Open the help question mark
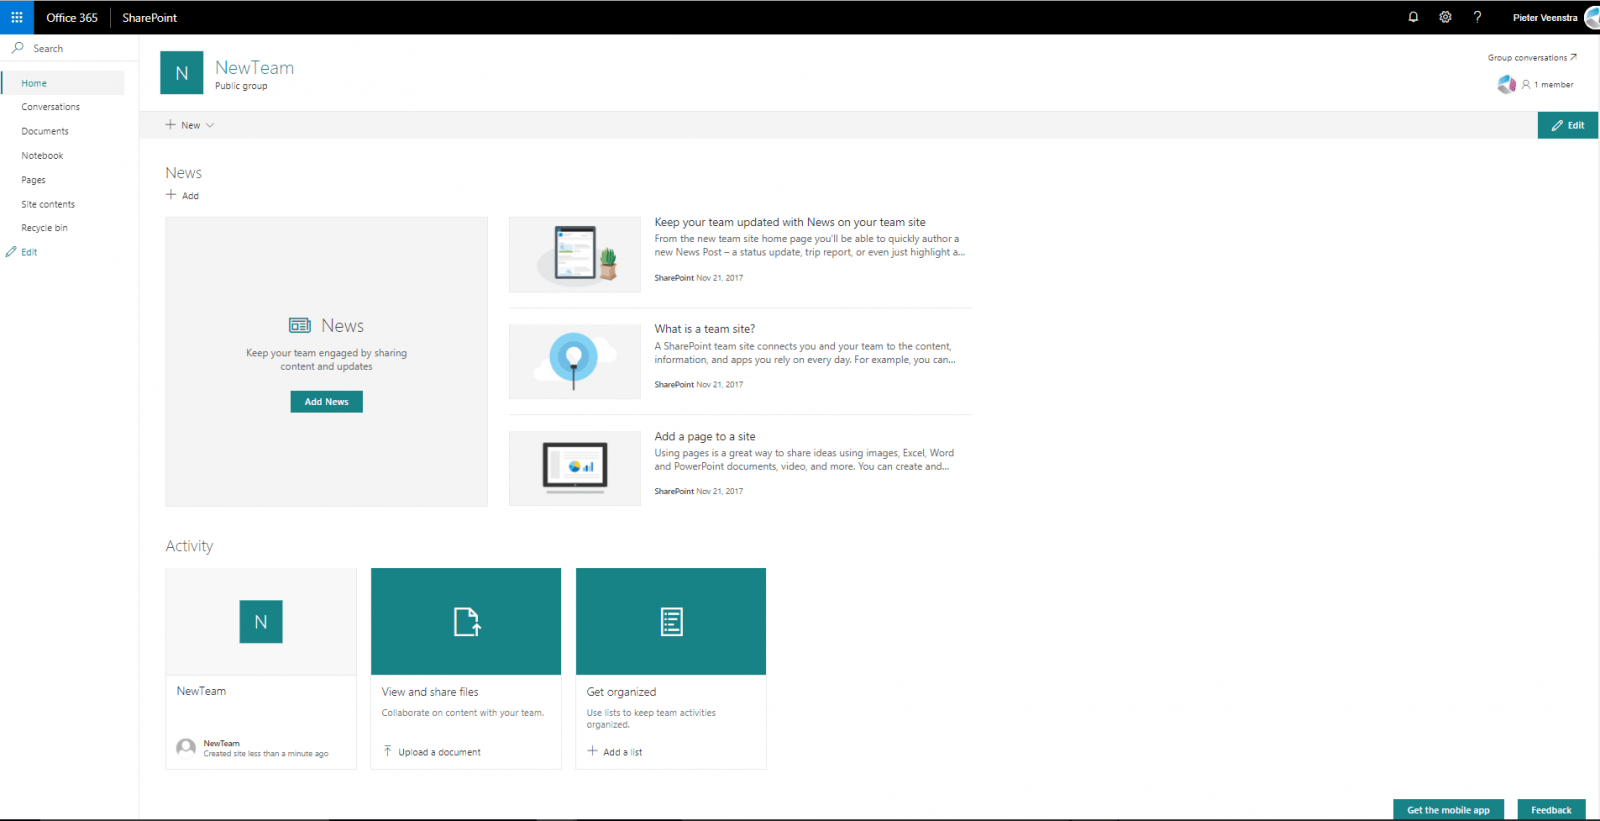The image size is (1600, 821). pos(1477,17)
